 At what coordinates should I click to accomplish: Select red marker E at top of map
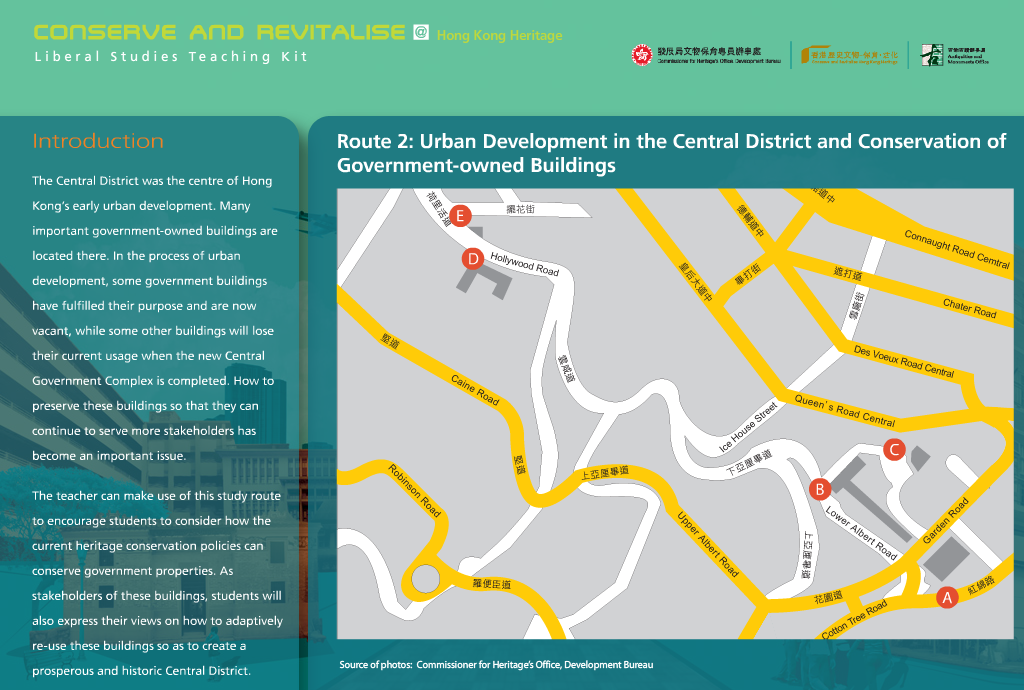tap(459, 215)
